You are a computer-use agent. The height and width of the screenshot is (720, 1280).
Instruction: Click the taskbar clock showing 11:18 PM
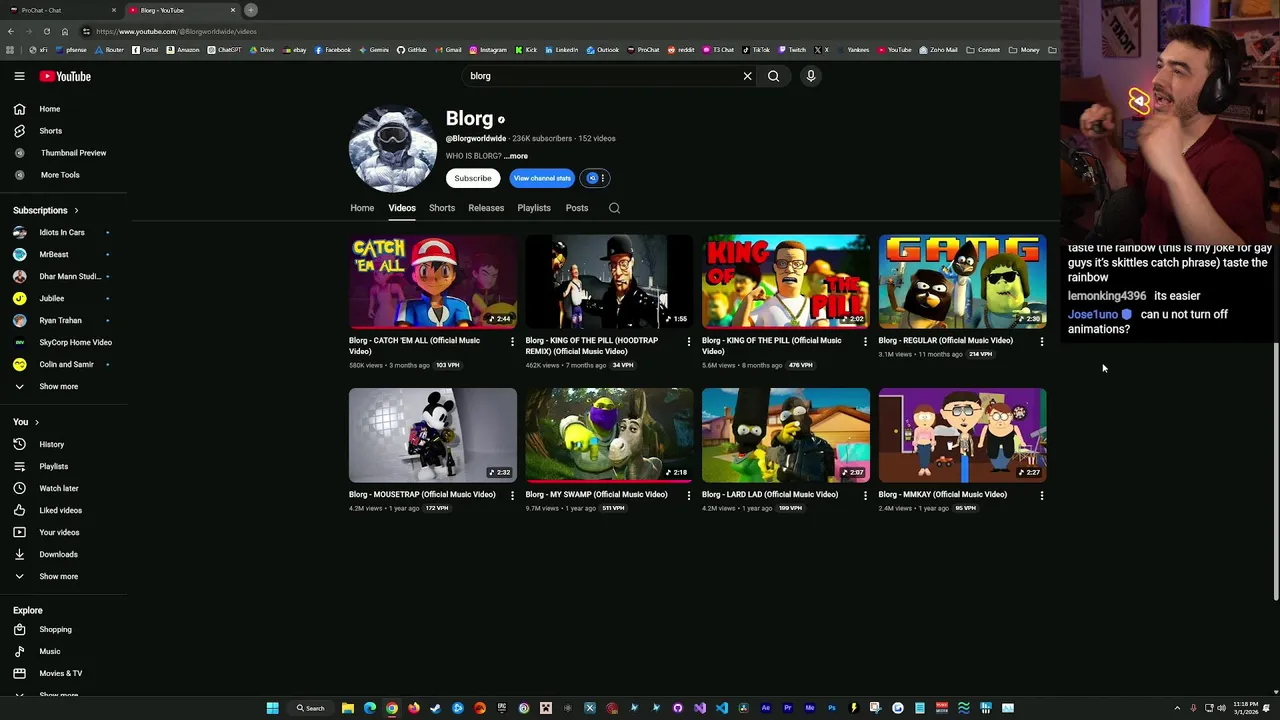point(1247,708)
